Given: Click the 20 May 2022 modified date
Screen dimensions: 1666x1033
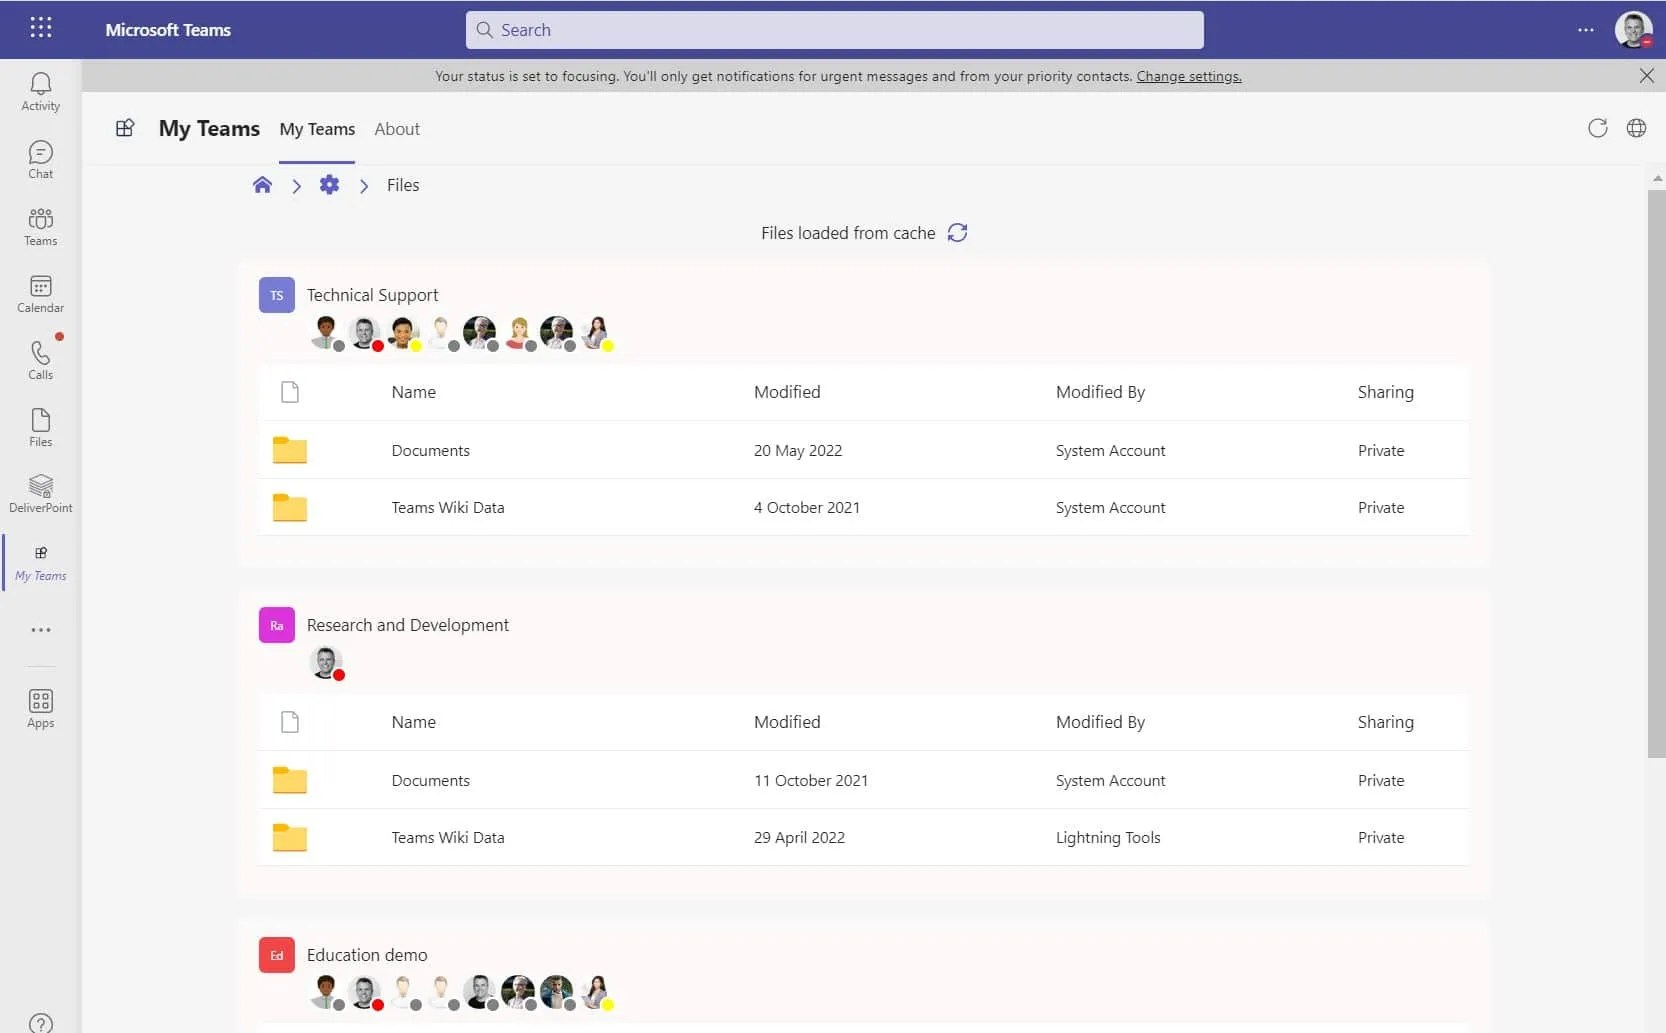Looking at the screenshot, I should point(798,451).
